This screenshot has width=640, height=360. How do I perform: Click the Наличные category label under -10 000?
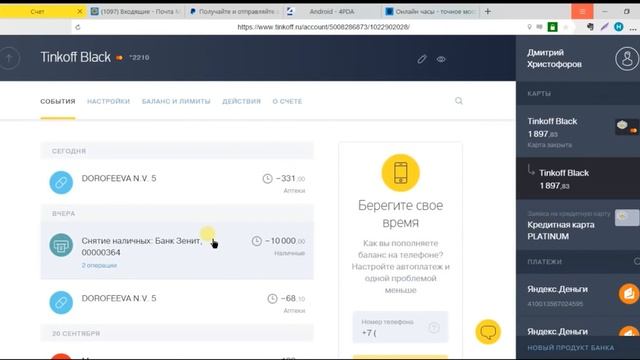[289, 253]
